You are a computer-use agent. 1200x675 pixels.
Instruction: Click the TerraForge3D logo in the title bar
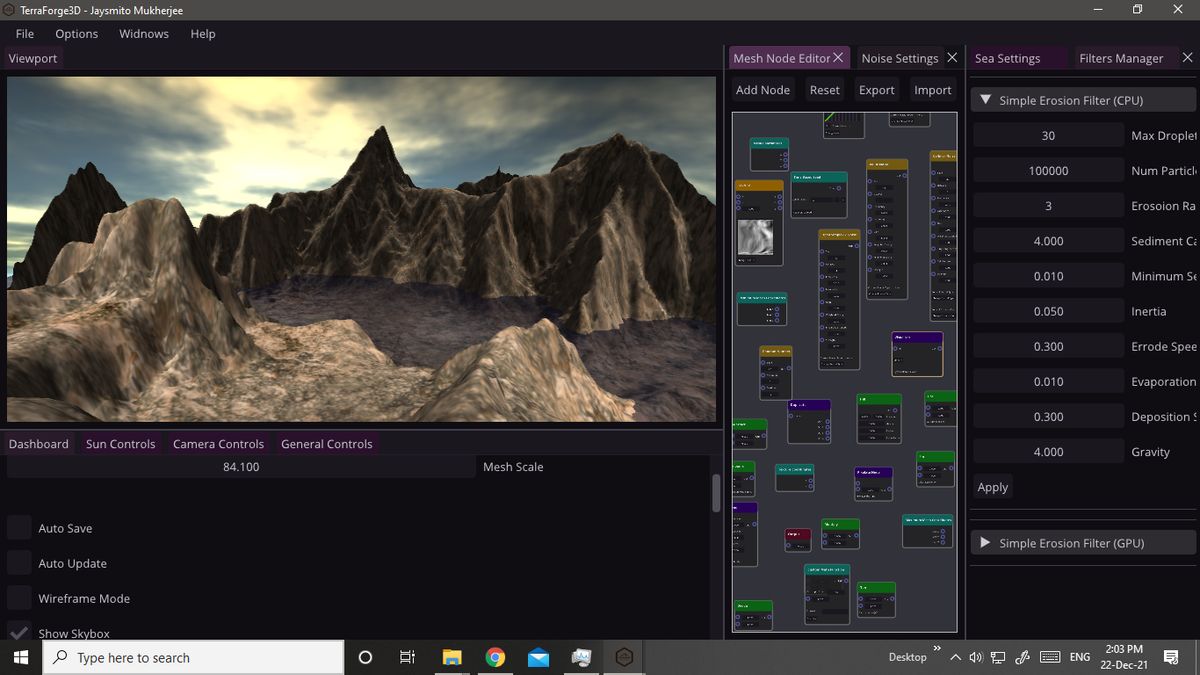[x=9, y=10]
